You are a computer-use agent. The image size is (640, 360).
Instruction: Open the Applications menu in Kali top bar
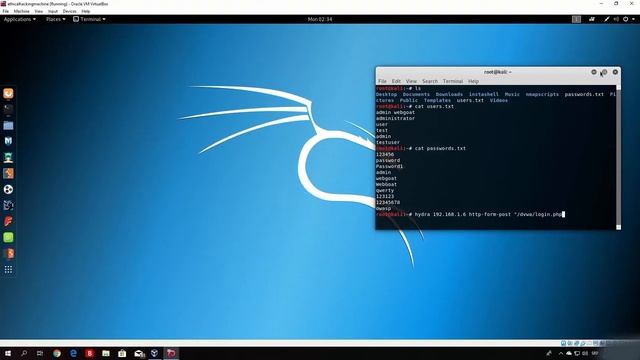(20, 19)
